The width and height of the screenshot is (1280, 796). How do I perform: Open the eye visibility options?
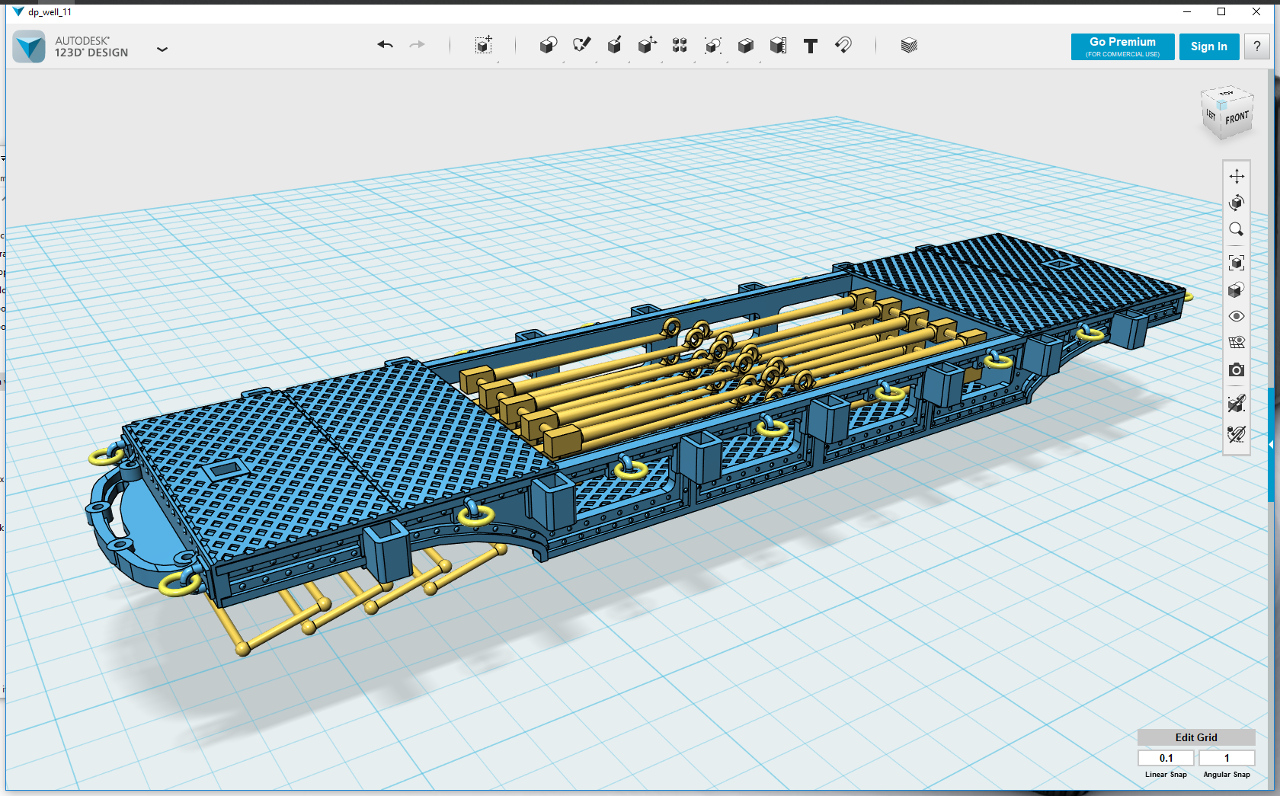1237,316
